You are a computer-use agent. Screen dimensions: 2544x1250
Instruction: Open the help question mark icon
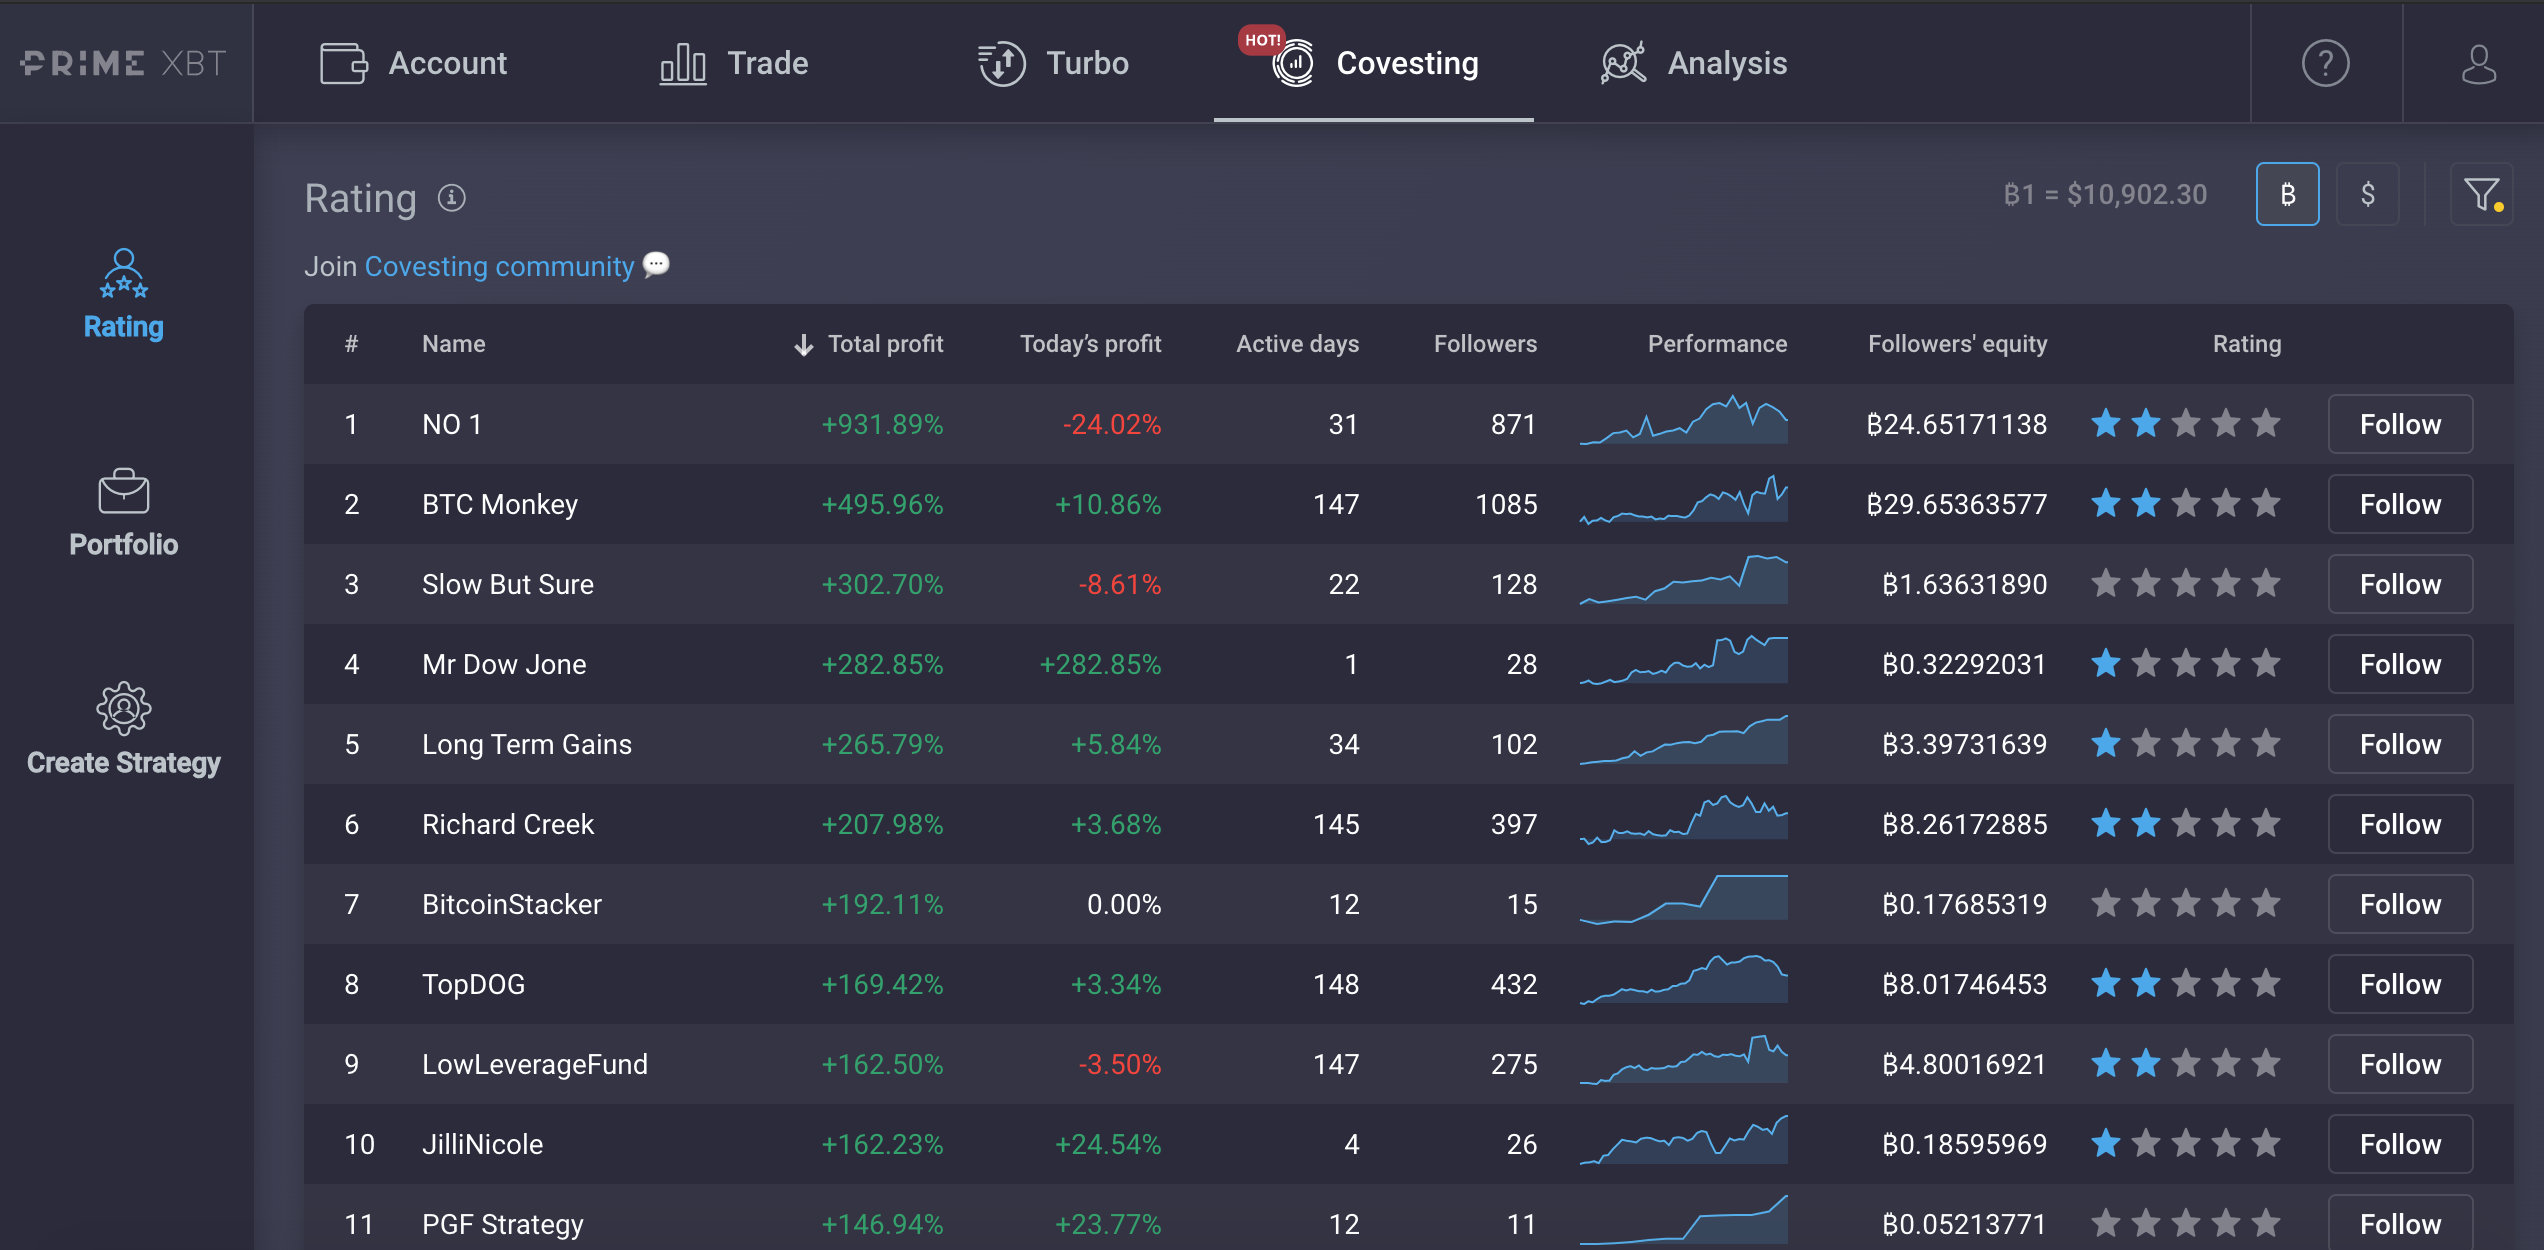tap(2325, 63)
